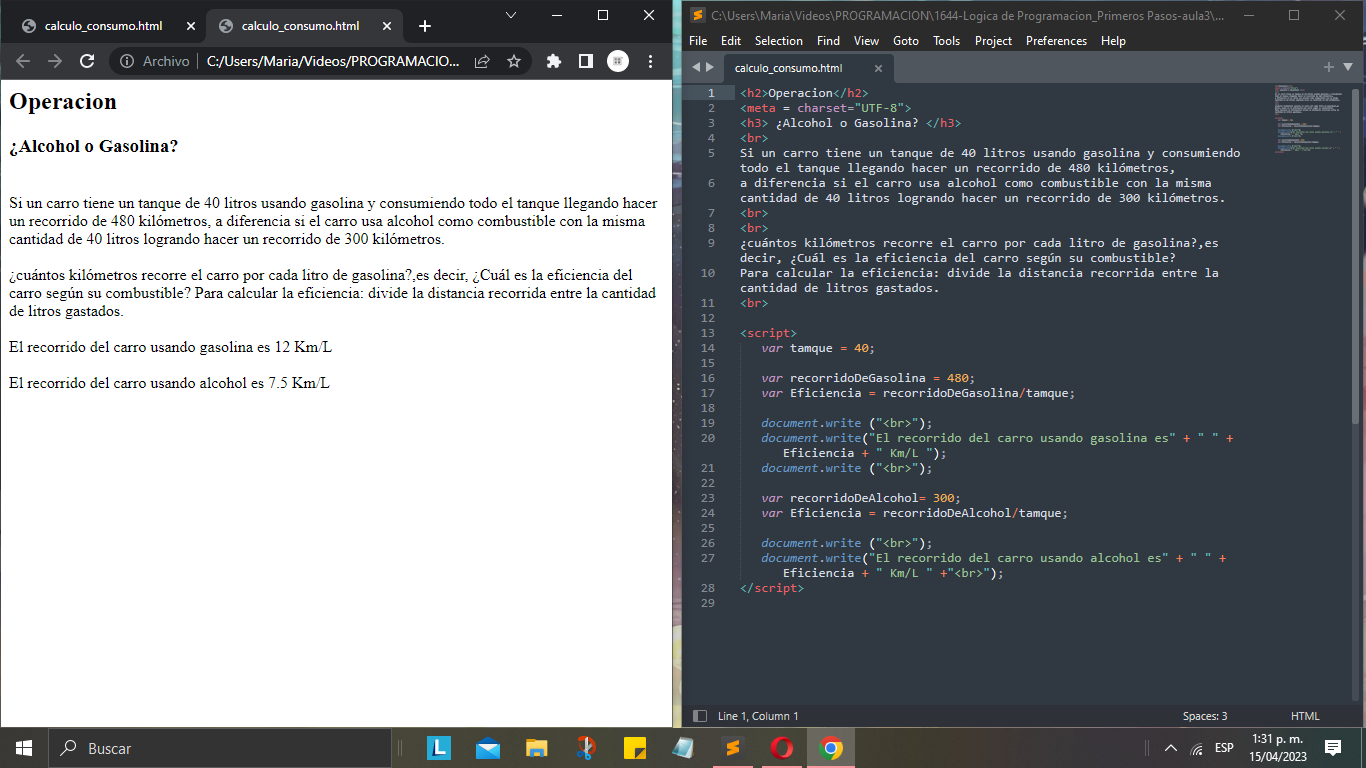Click the opening script tag in code
Viewport: 1366px width, 768px height.
(x=769, y=333)
